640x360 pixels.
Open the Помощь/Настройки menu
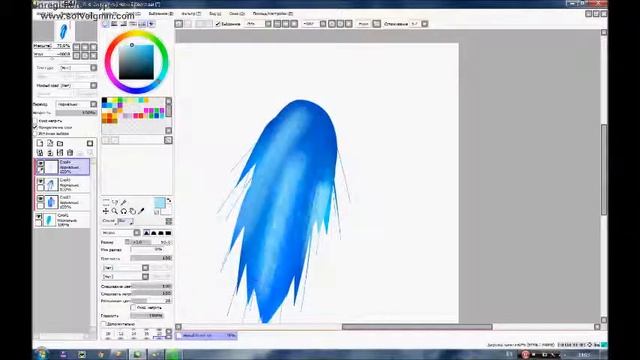pyautogui.click(x=272, y=13)
